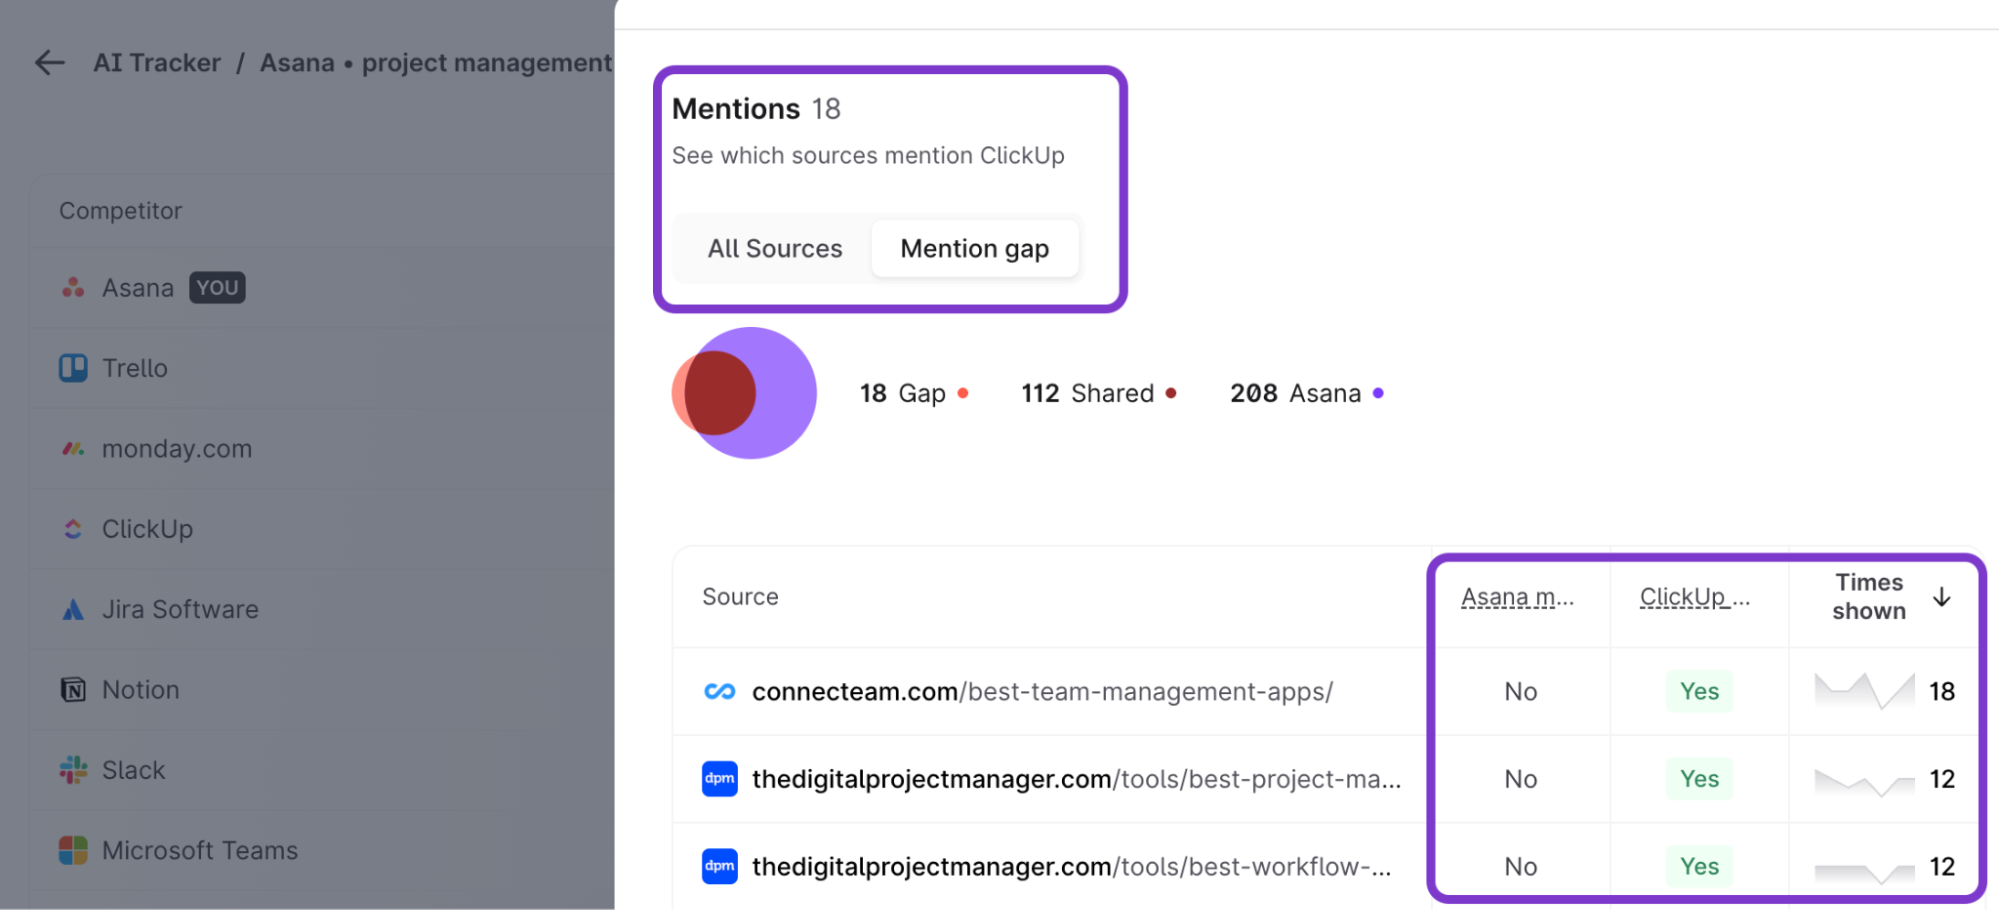
Task: Click the purple Asana legend dot
Action: [x=1378, y=393]
